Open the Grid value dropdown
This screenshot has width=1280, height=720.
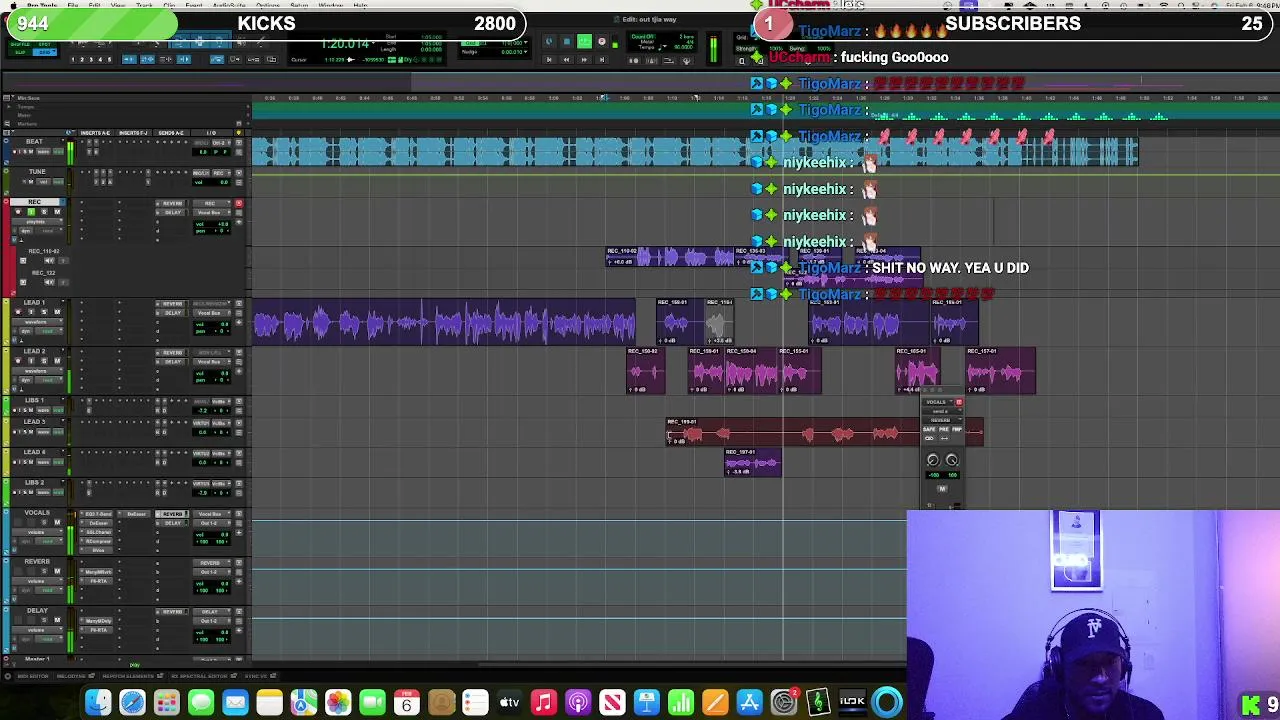(526, 43)
